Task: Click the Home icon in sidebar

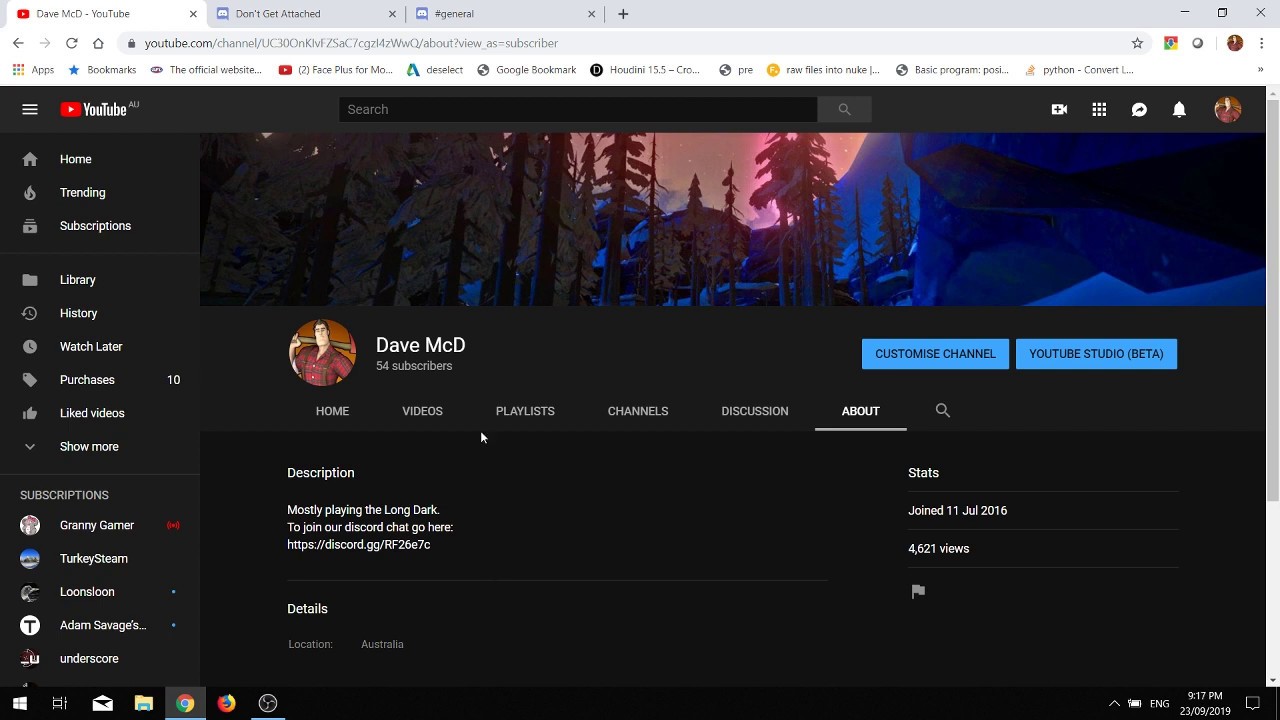Action: pos(30,159)
